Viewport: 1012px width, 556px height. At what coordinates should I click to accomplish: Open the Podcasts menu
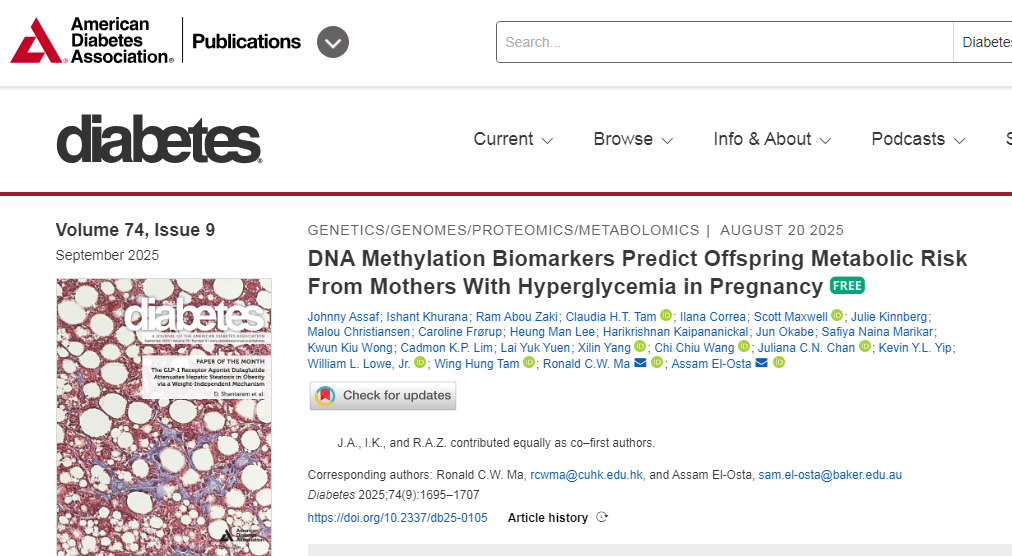pyautogui.click(x=918, y=139)
